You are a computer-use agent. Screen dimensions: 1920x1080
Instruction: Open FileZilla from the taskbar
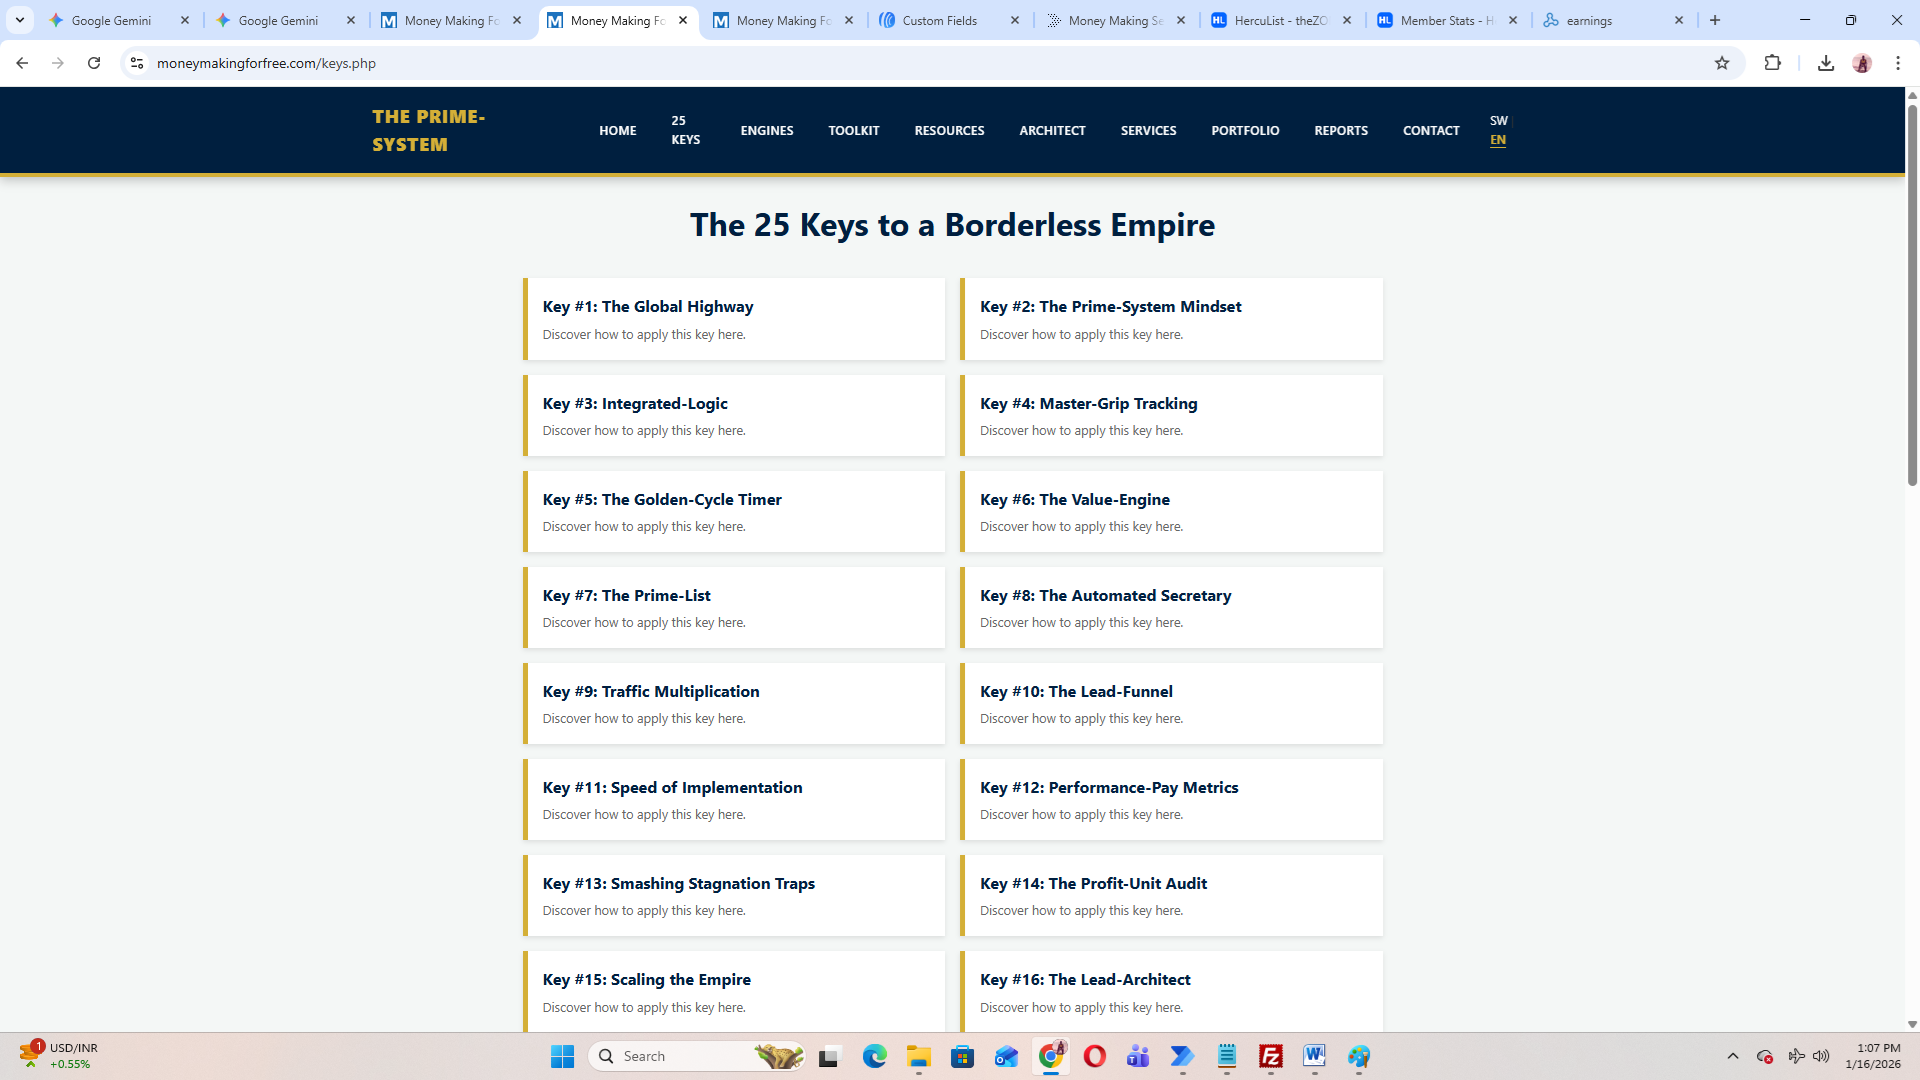[x=1270, y=1056]
